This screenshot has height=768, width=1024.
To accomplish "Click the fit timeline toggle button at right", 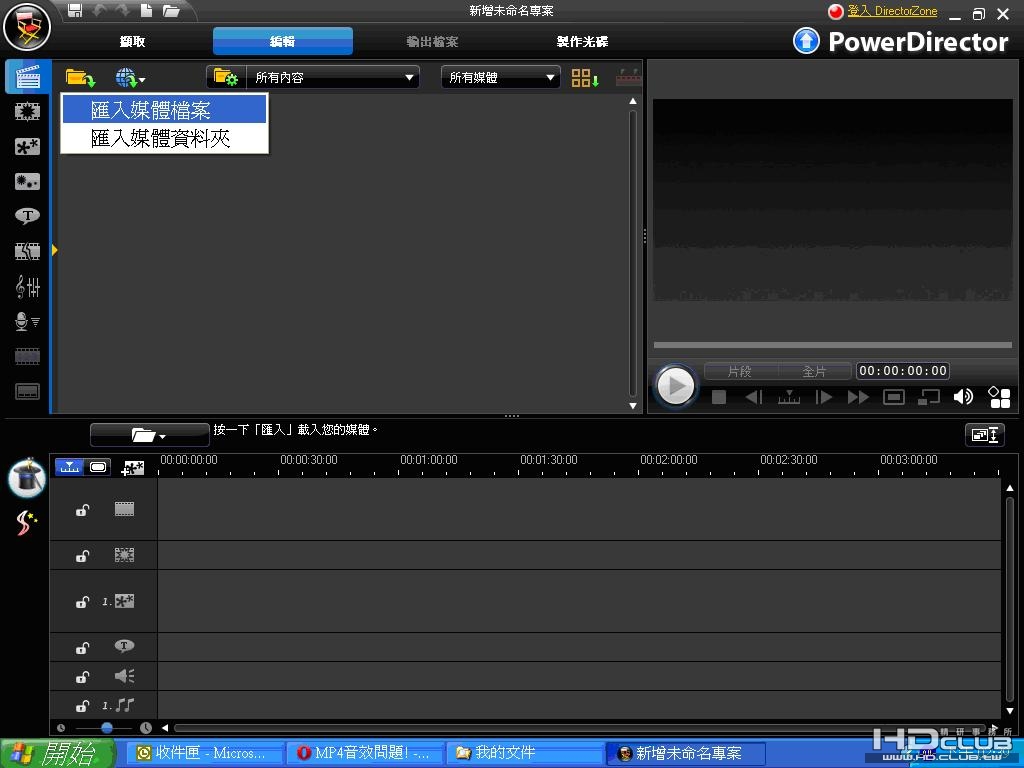I will pyautogui.click(x=985, y=435).
